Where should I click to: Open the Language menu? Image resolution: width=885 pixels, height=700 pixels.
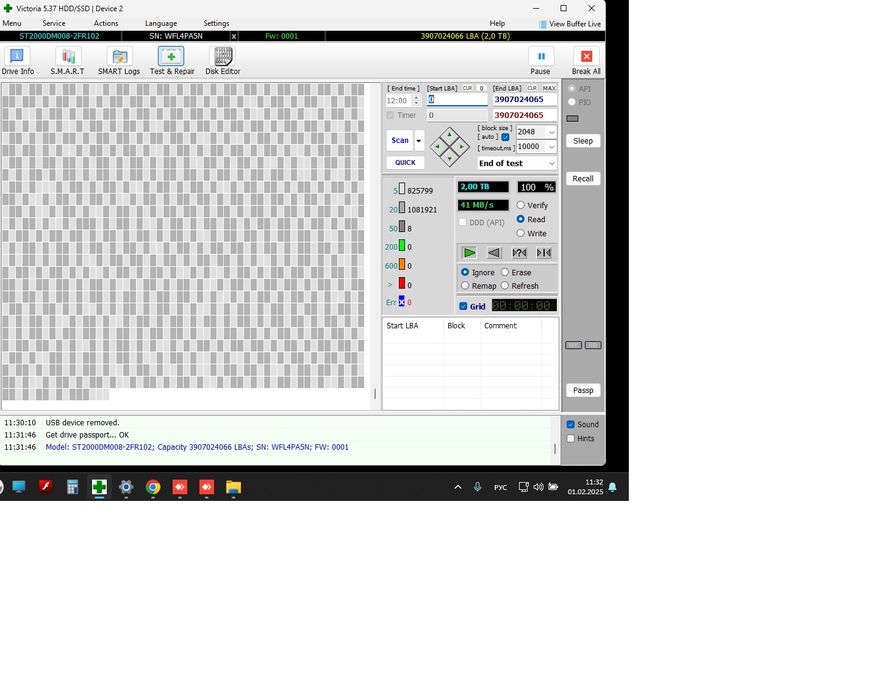[x=161, y=23]
